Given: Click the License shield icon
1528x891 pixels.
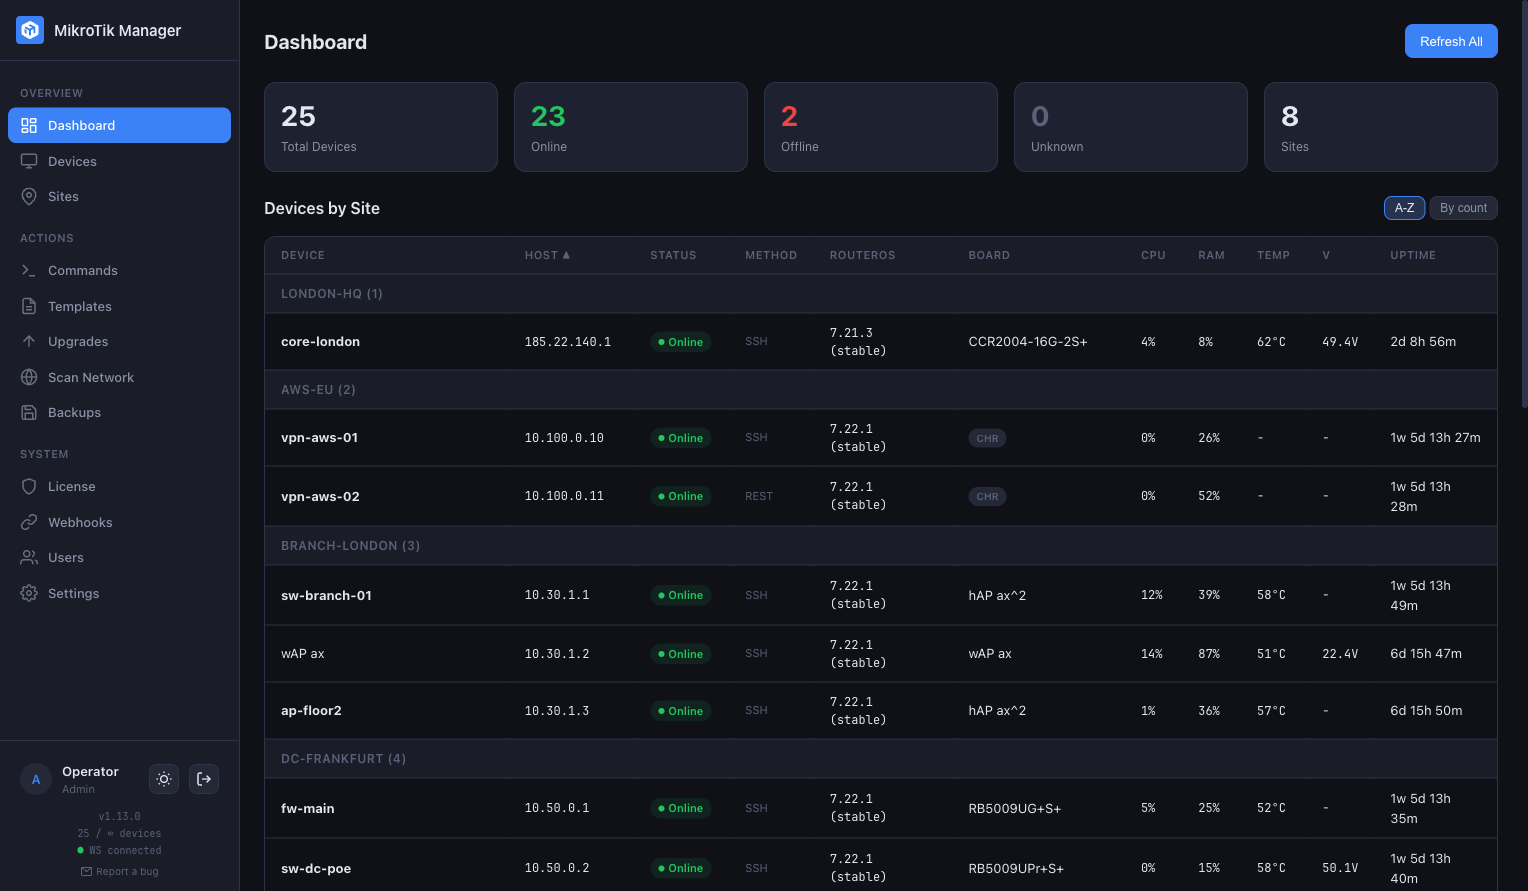Looking at the screenshot, I should [29, 486].
